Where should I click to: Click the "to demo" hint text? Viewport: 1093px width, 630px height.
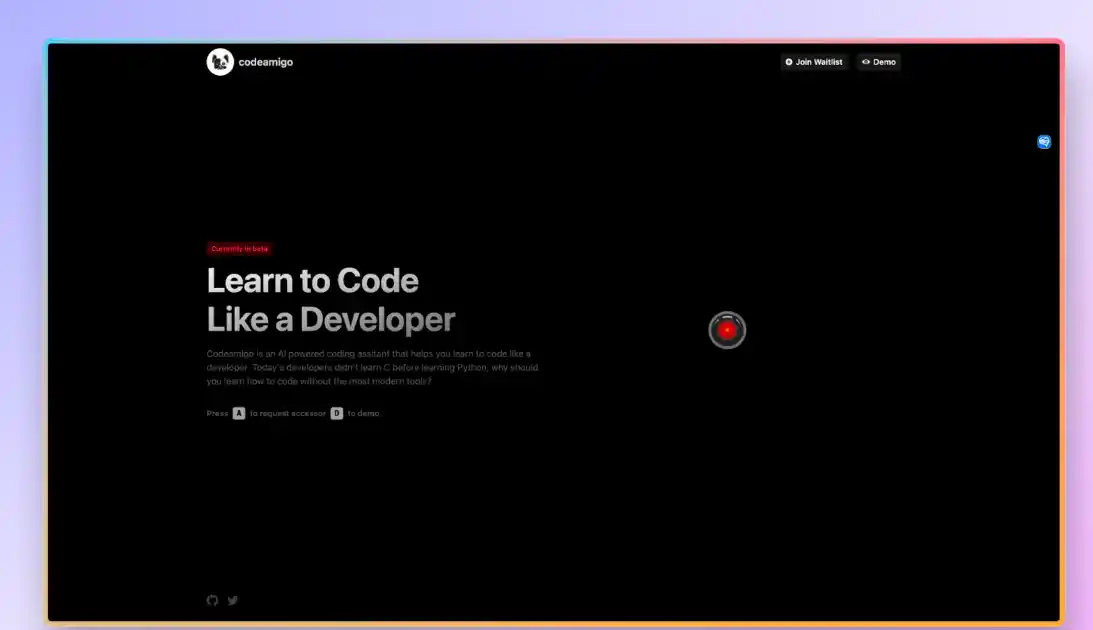click(363, 413)
